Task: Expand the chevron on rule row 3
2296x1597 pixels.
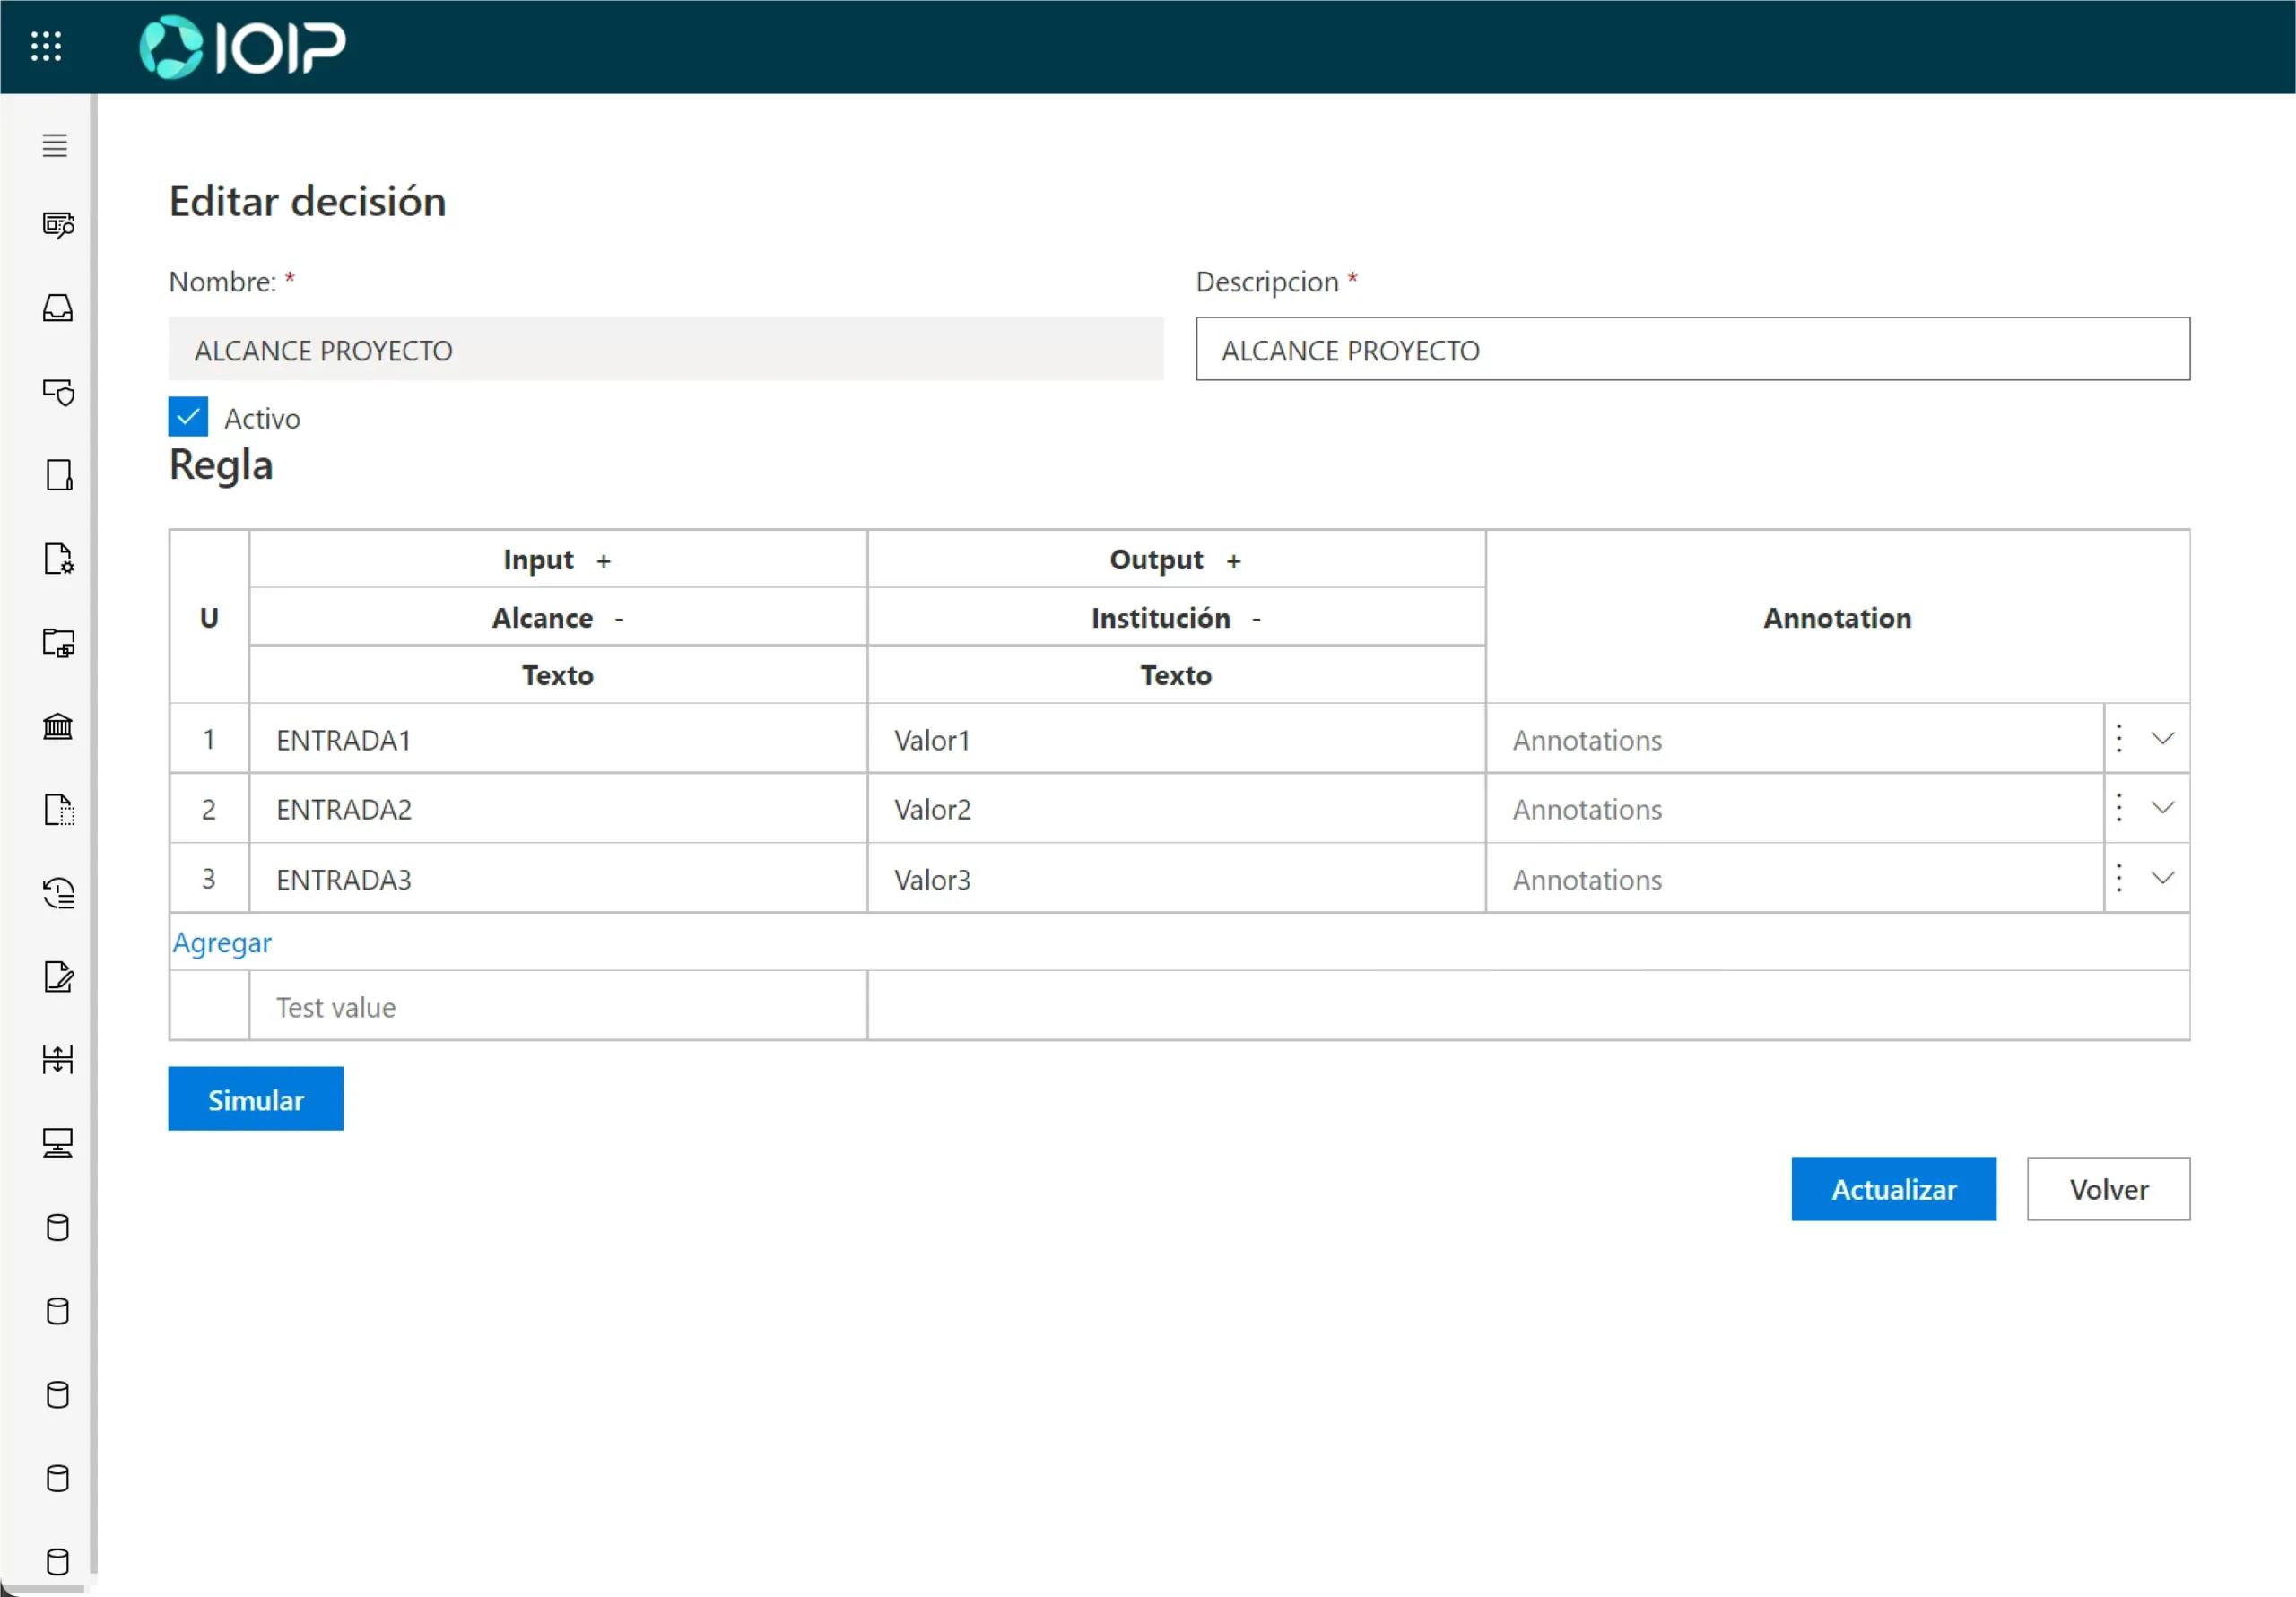Action: [x=2162, y=878]
